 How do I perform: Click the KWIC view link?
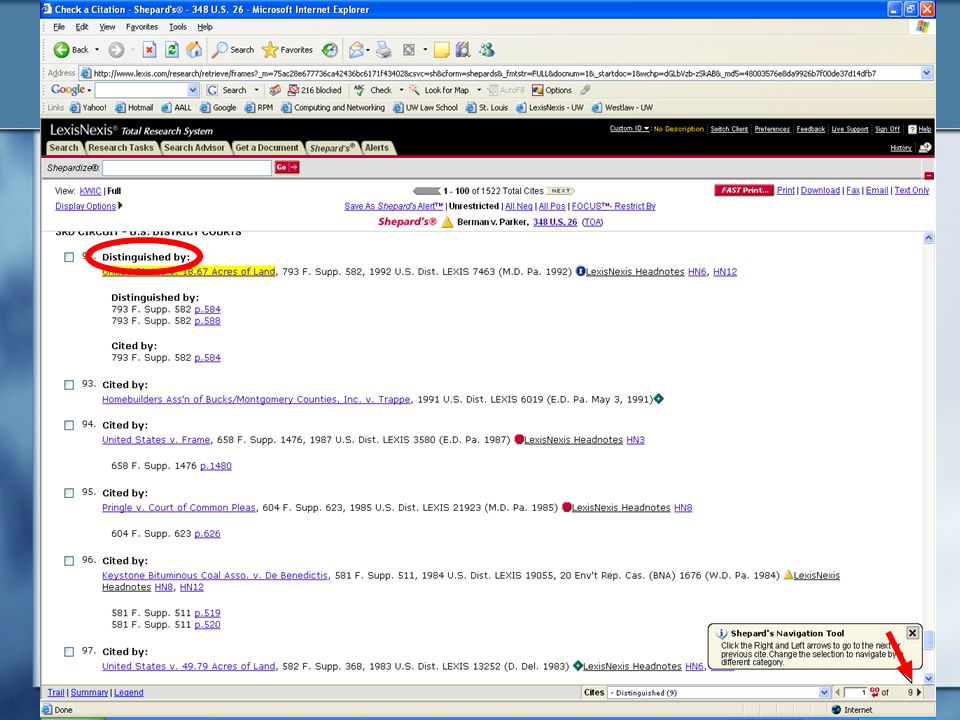pyautogui.click(x=90, y=191)
